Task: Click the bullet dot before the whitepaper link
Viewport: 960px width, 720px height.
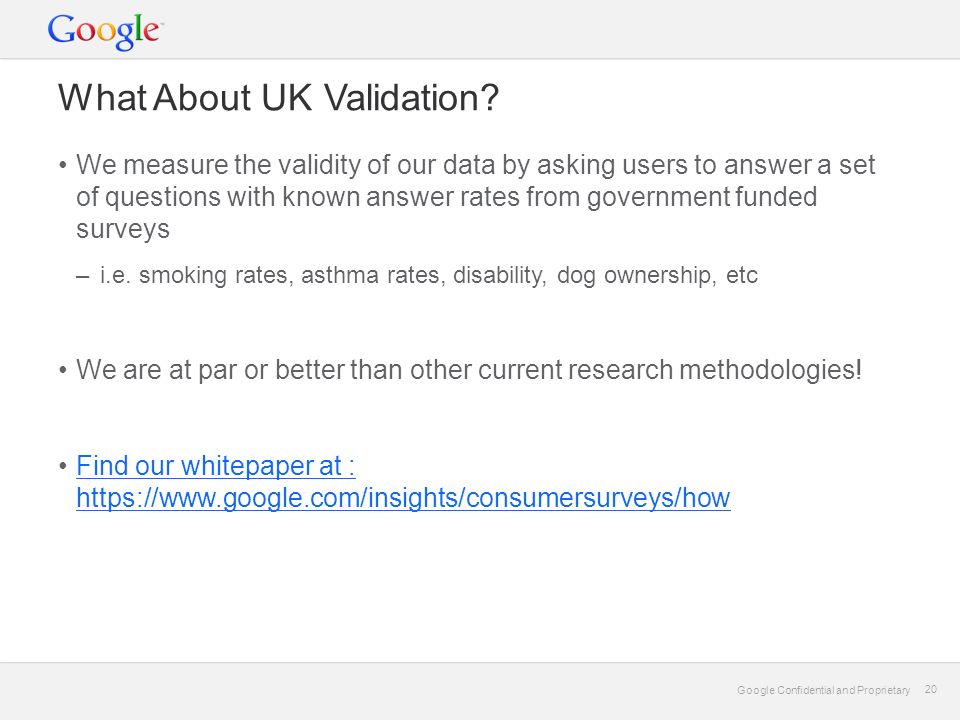Action: click(63, 466)
